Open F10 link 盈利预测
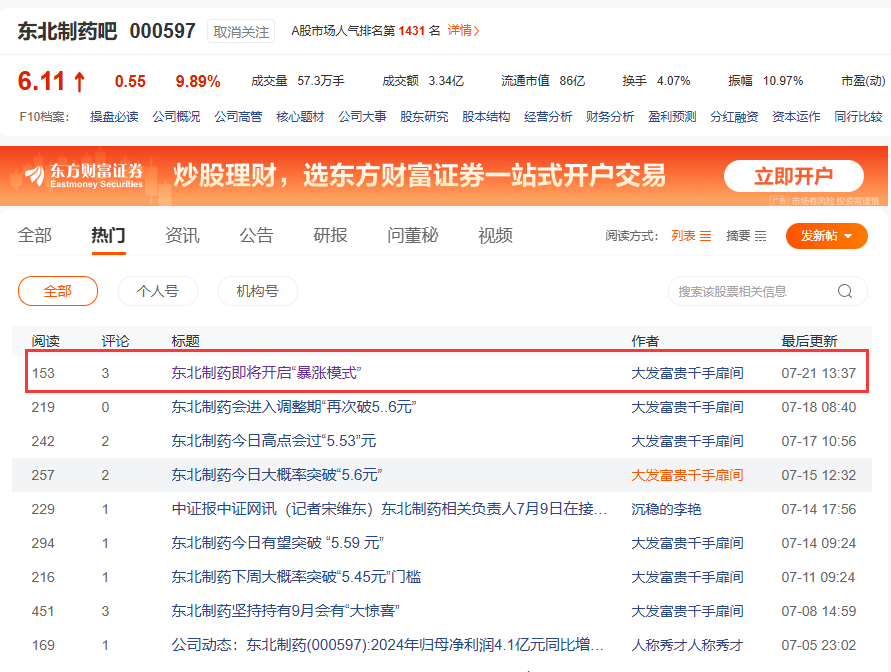The image size is (891, 672). (672, 117)
